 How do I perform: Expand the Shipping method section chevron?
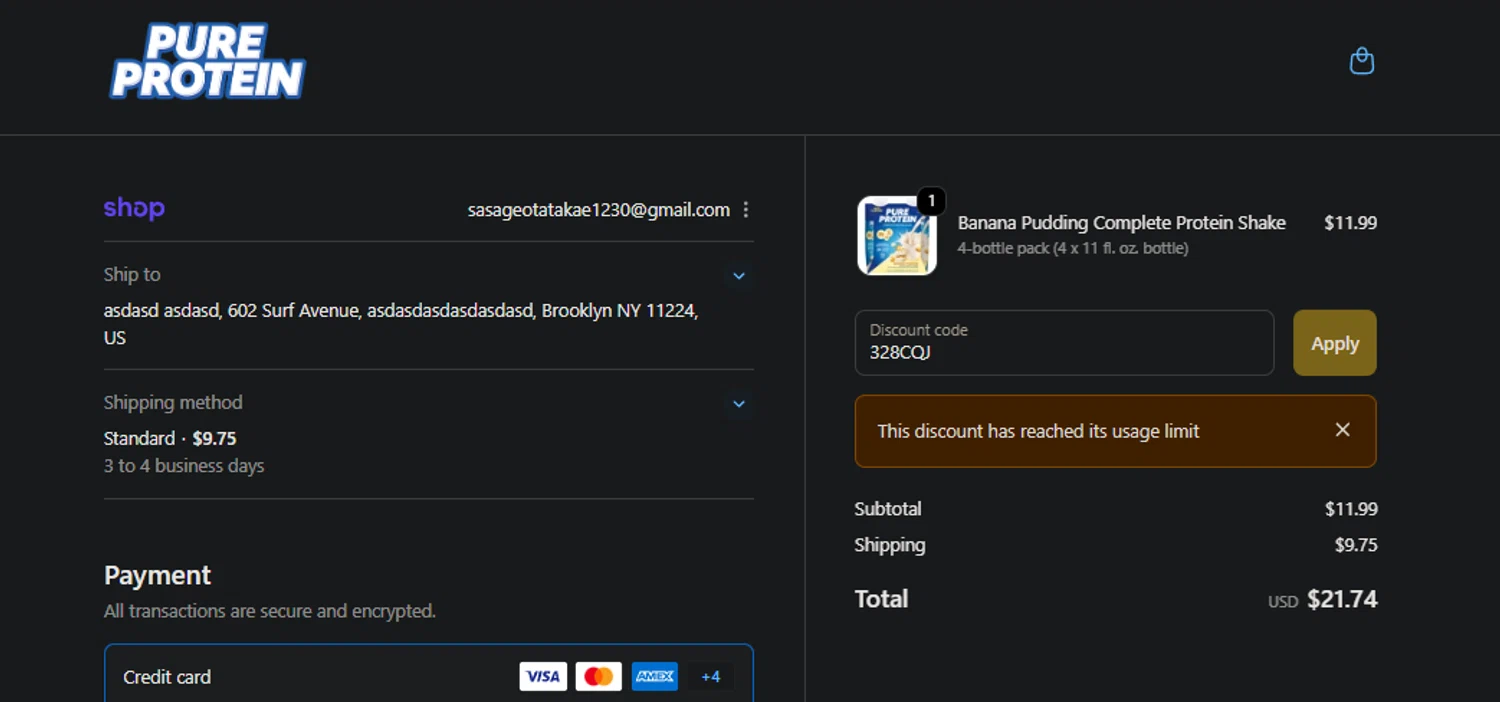(739, 404)
